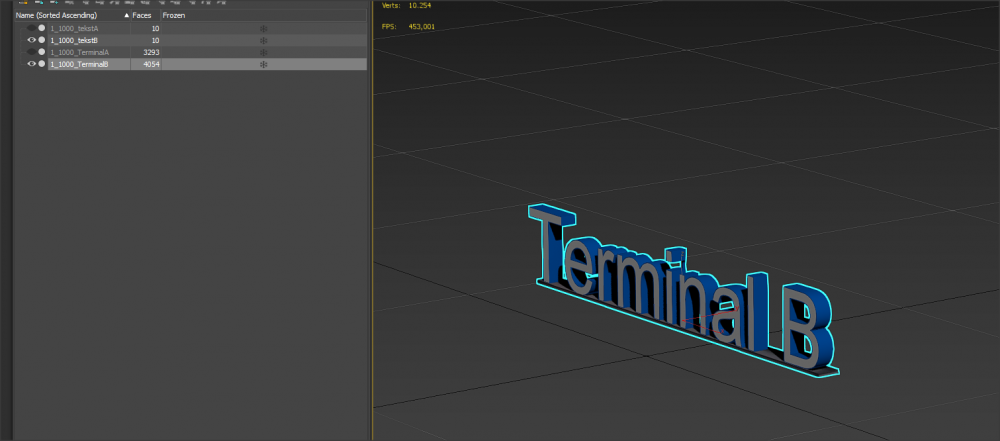The width and height of the screenshot is (1000, 441).
Task: Sort by the Name (Sorted Ascending) column header
Action: coord(60,16)
